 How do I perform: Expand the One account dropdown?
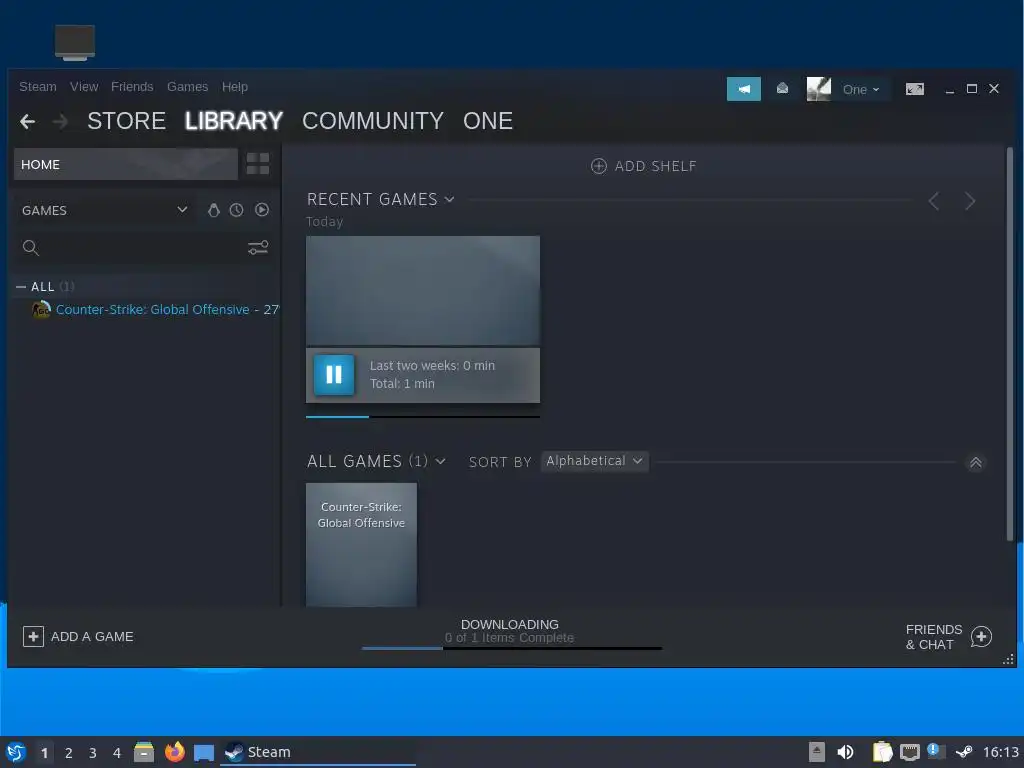coord(861,89)
